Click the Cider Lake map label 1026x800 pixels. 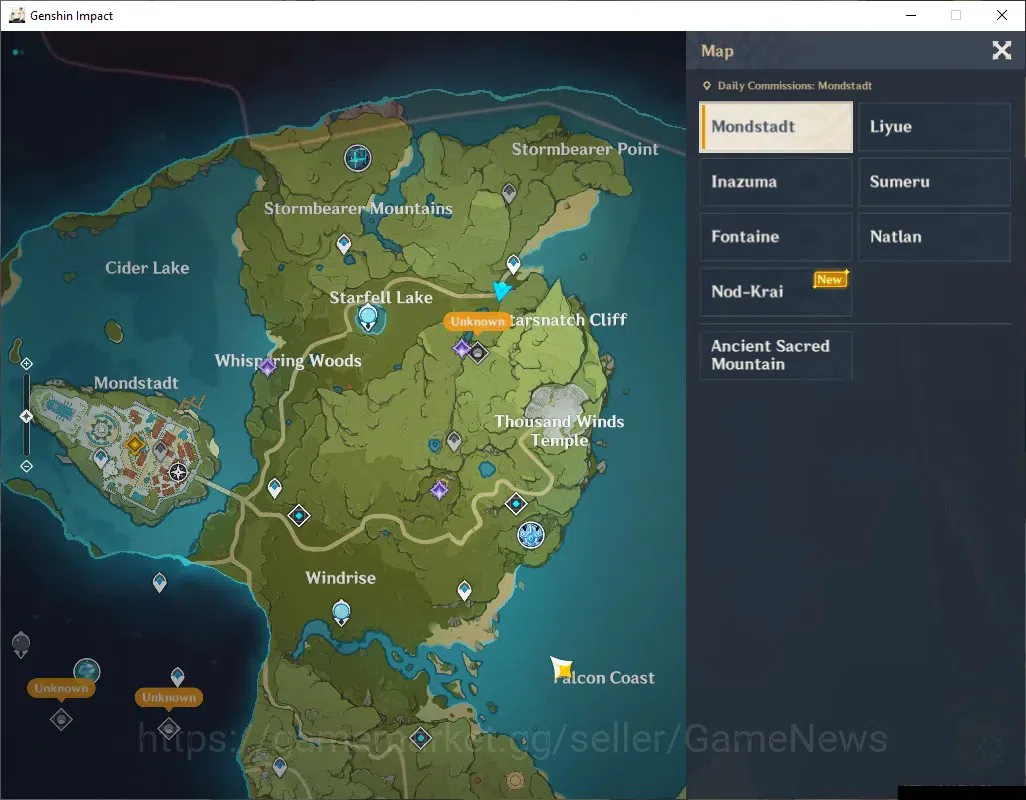(147, 268)
